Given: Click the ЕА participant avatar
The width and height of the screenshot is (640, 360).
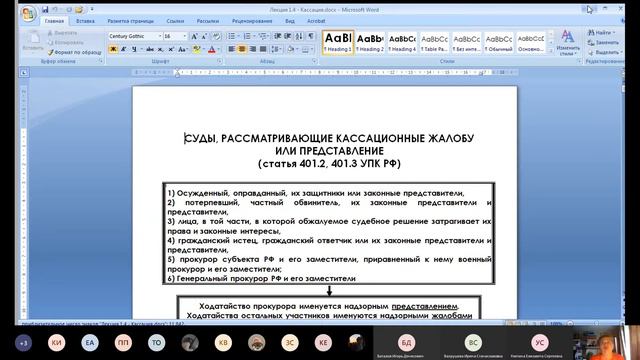Looking at the screenshot, I should click(x=90, y=342).
